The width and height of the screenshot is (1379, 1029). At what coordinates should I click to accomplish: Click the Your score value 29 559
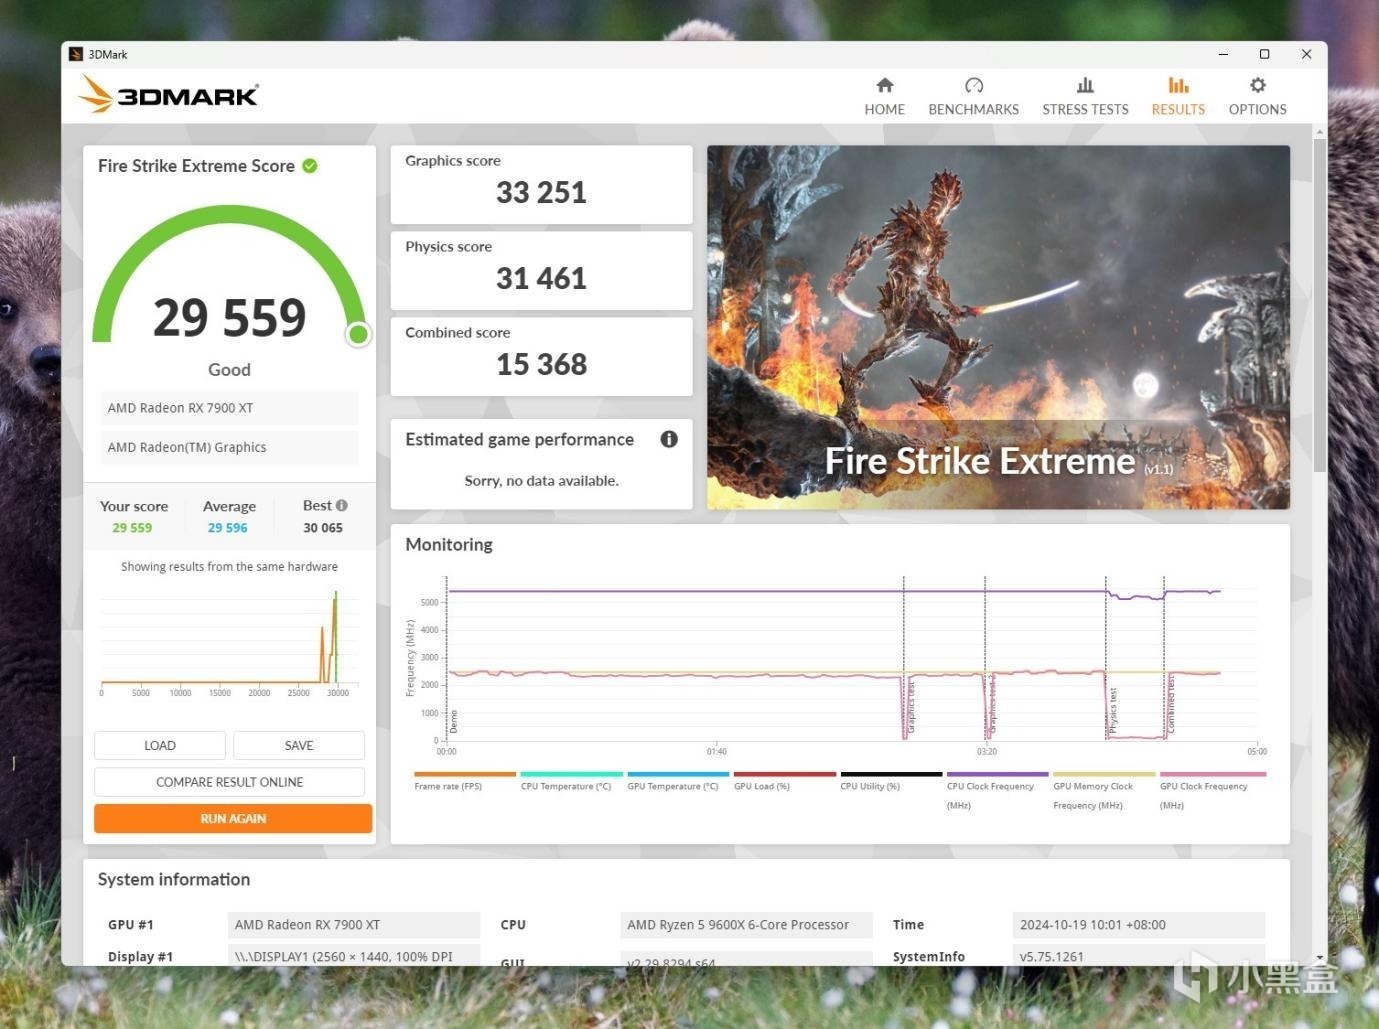(x=132, y=528)
